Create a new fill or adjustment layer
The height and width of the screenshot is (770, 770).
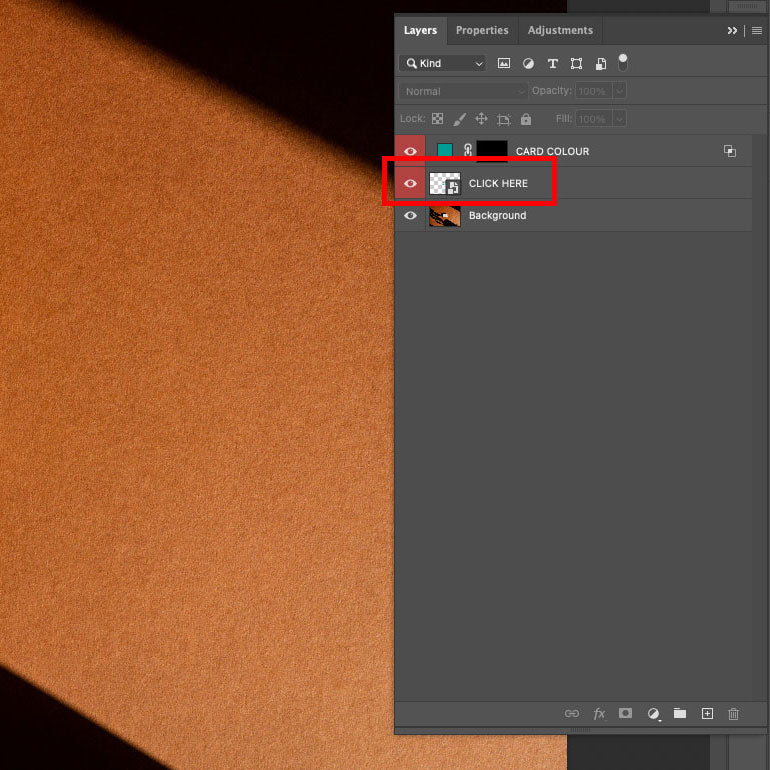[653, 713]
